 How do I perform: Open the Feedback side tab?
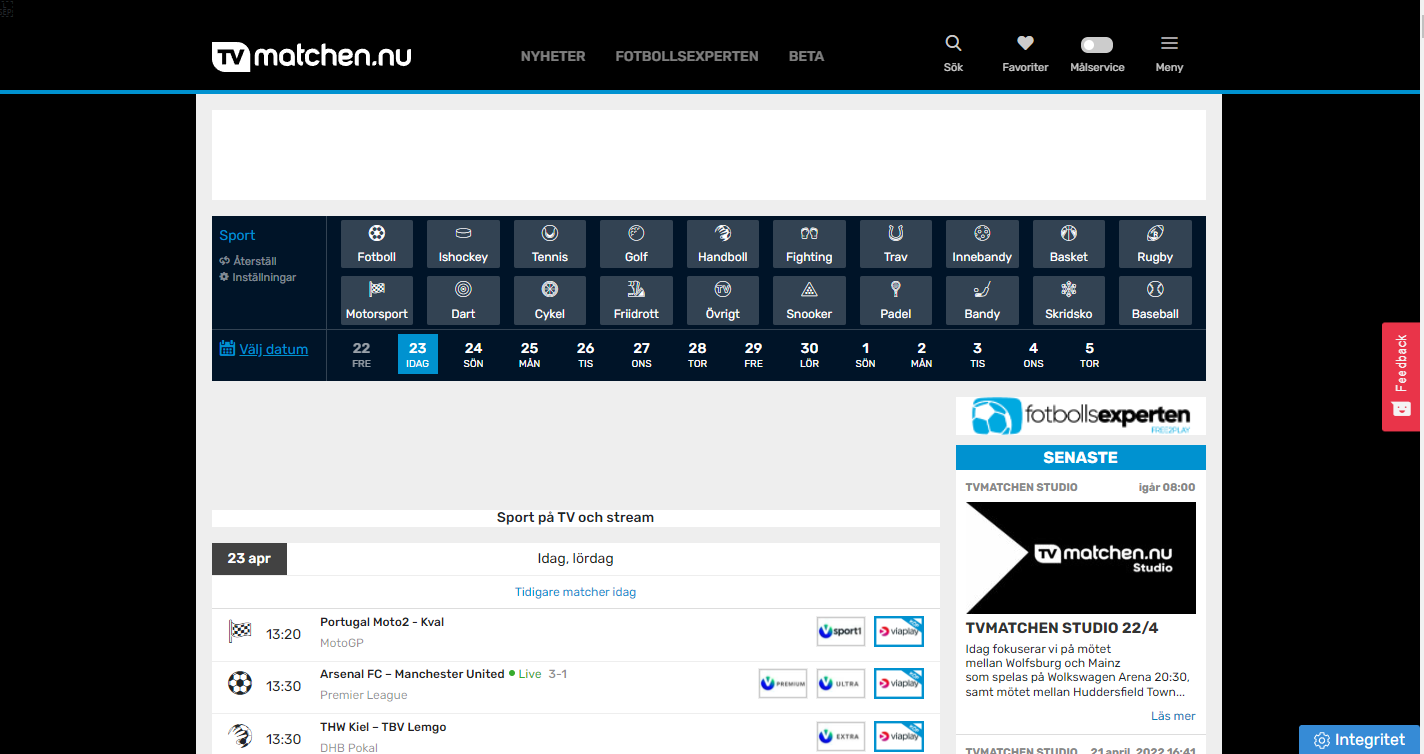point(1401,377)
